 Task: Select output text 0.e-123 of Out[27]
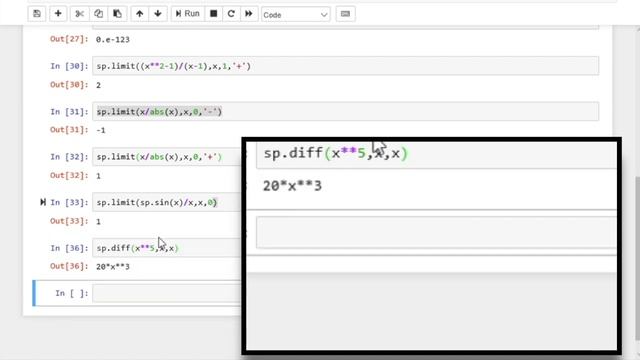coord(113,40)
